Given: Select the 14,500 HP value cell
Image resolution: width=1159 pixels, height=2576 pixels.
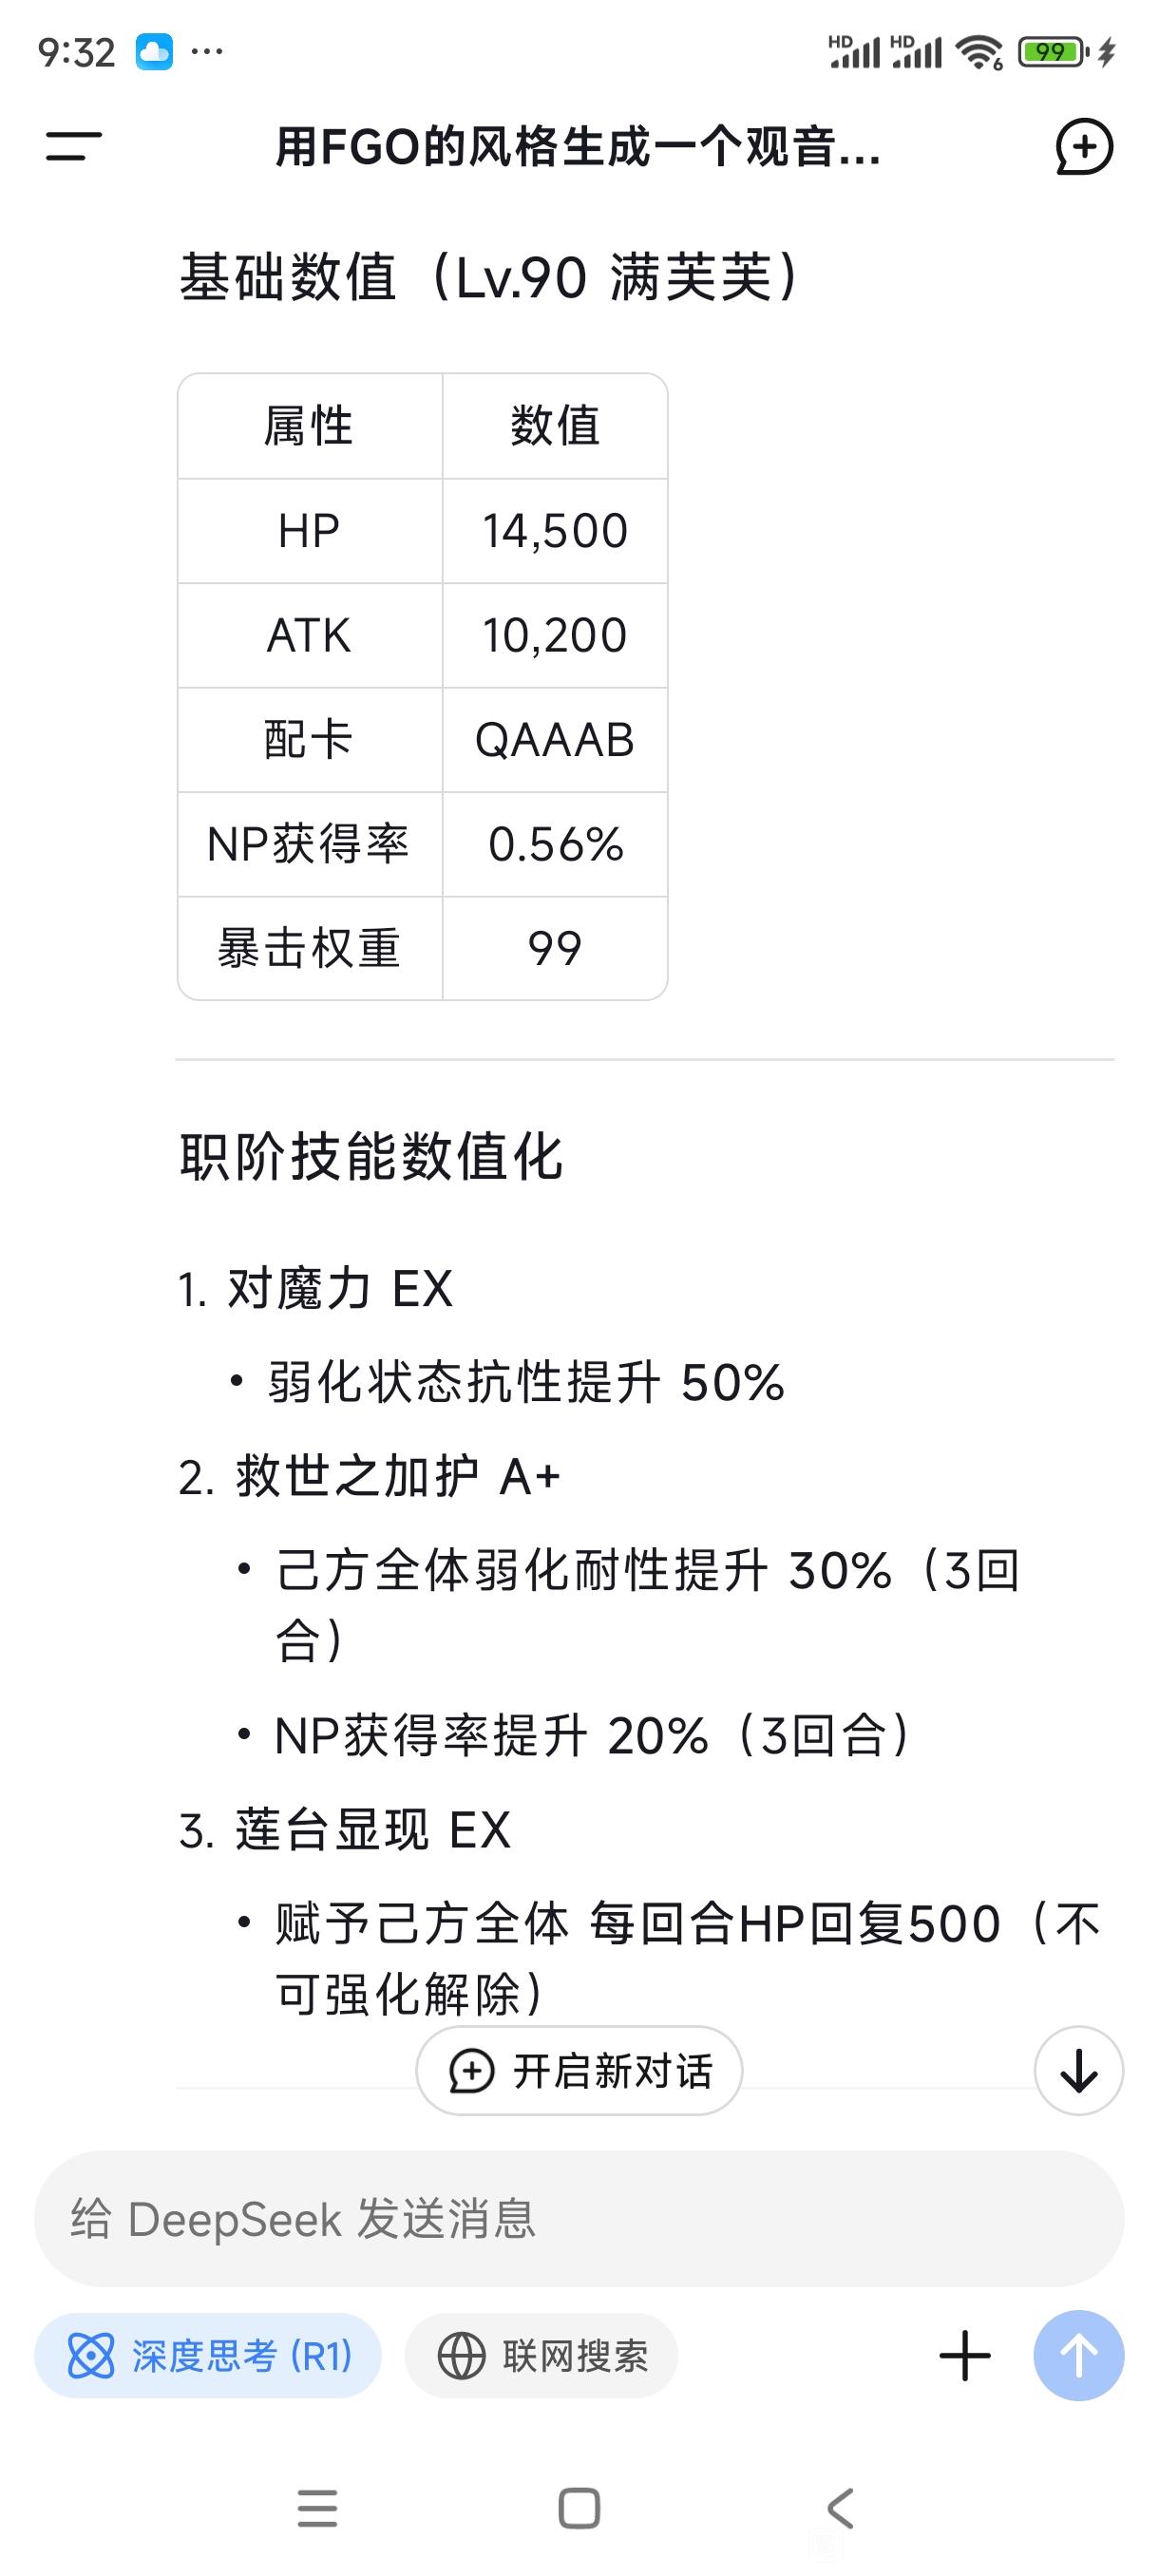Looking at the screenshot, I should click(x=555, y=531).
